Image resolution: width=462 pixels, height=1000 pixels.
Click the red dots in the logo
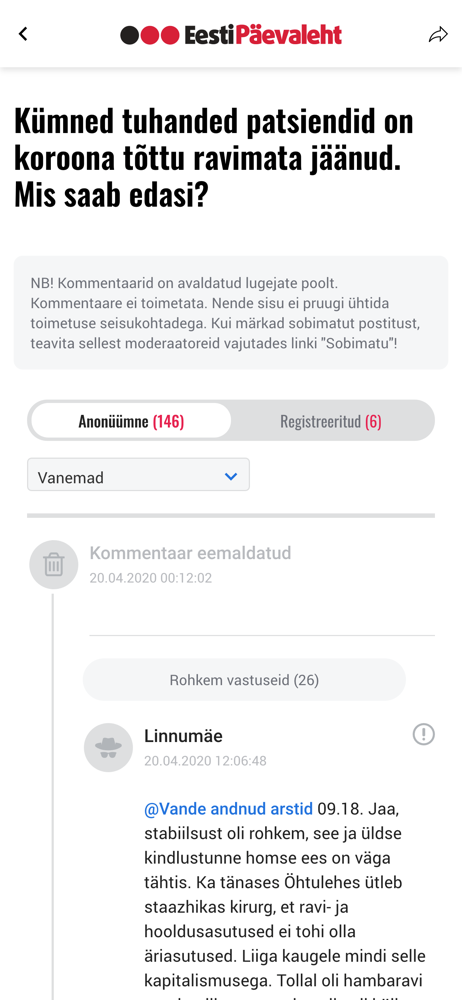160,35
